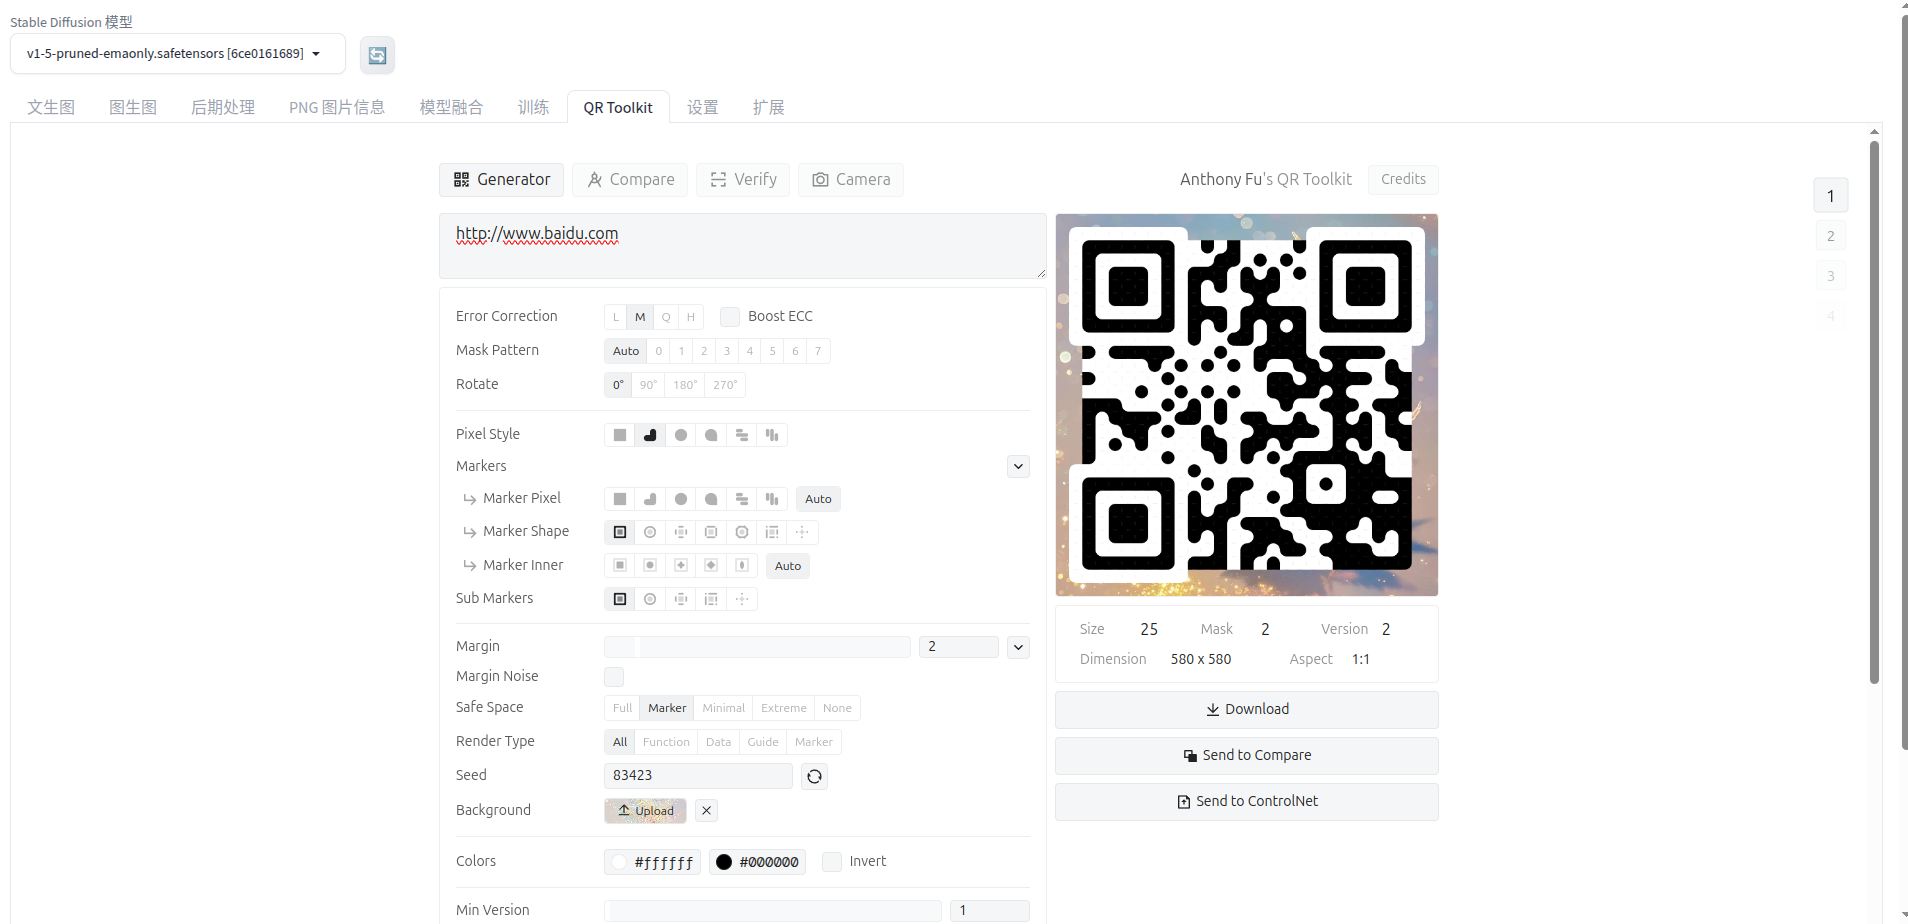
Task: Set Mask Pattern to 3
Action: point(727,351)
